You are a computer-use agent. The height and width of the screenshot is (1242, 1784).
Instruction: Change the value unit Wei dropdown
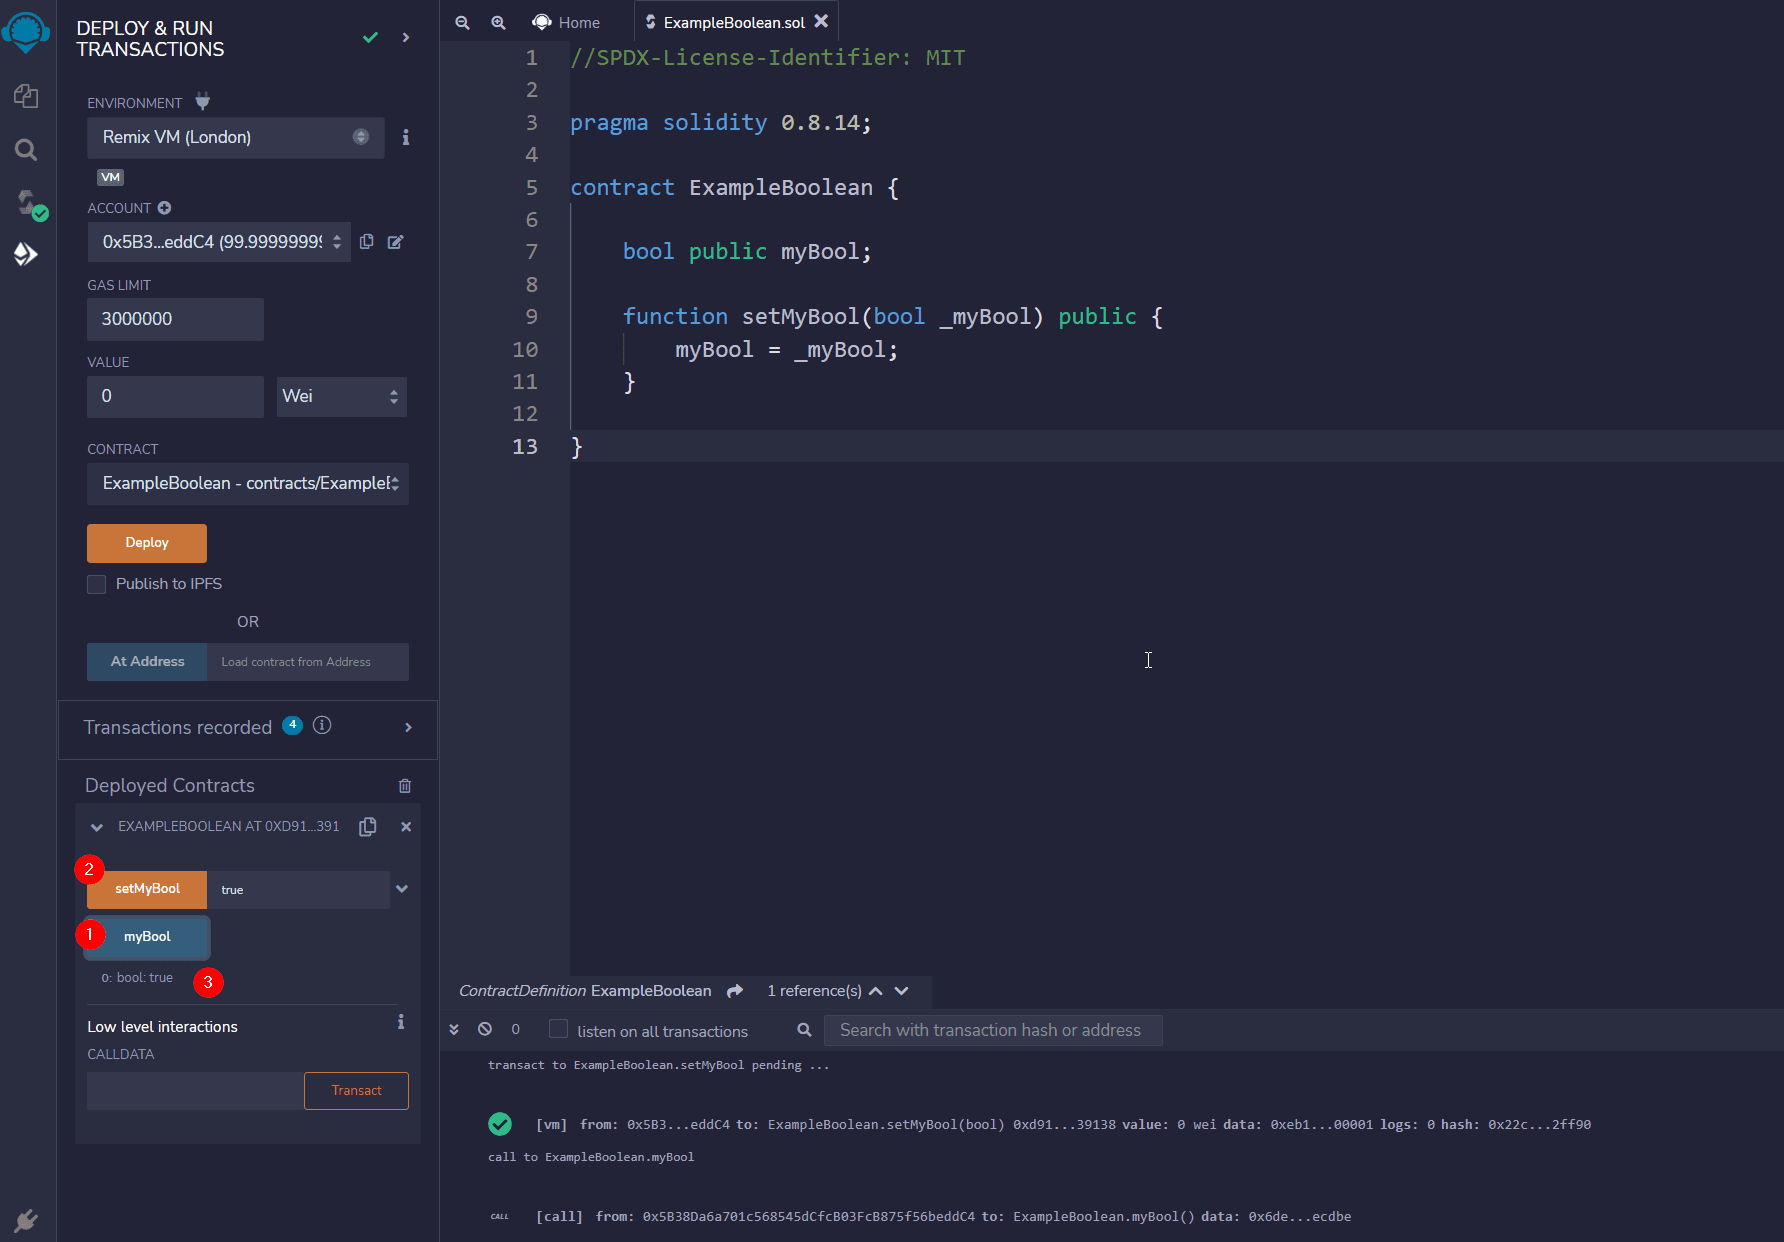pyautogui.click(x=341, y=397)
